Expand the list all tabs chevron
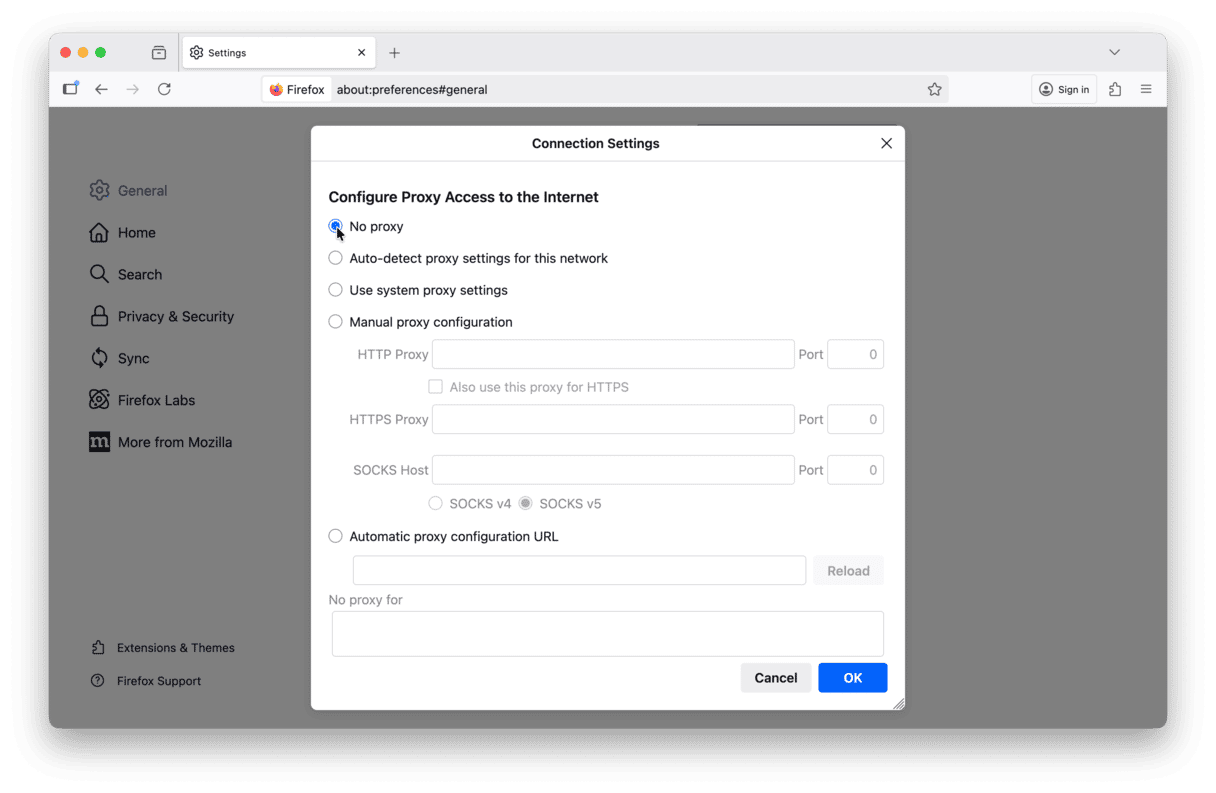The height and width of the screenshot is (793, 1216). (x=1114, y=52)
